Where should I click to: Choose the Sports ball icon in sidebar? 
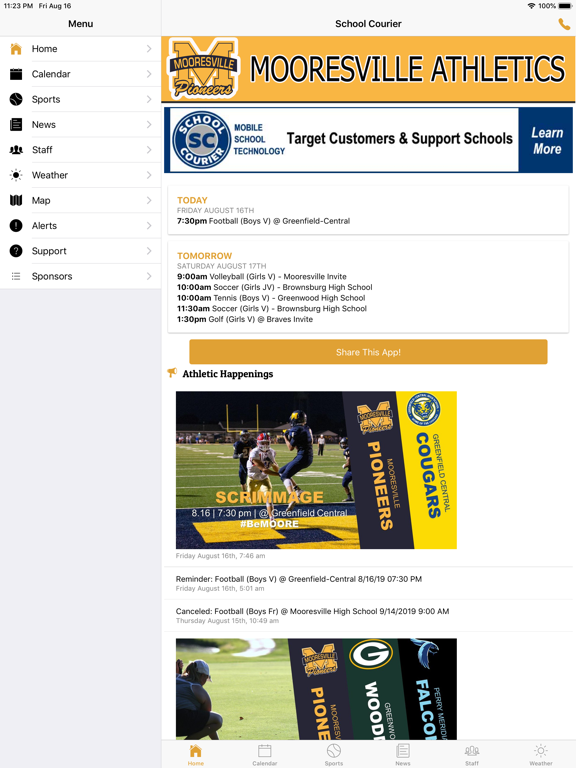pyautogui.click(x=16, y=99)
